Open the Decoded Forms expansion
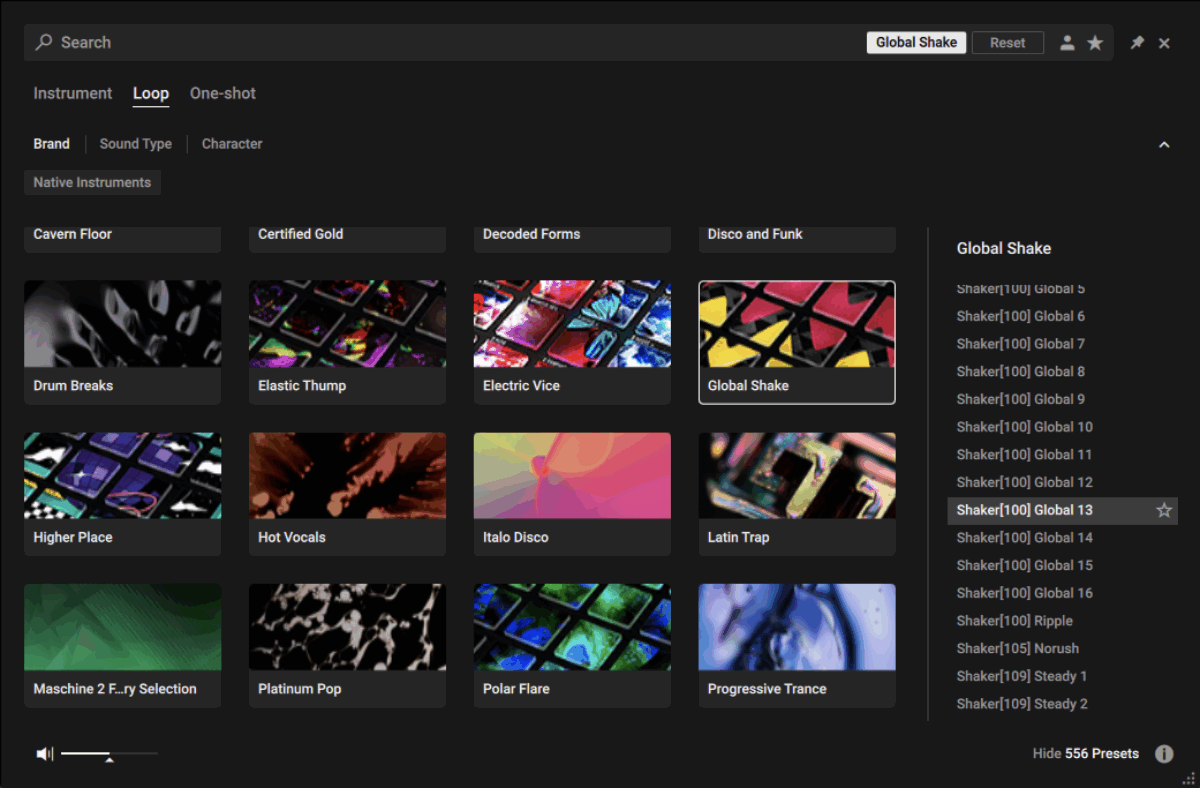Screen dimensions: 1200x788 [572, 239]
